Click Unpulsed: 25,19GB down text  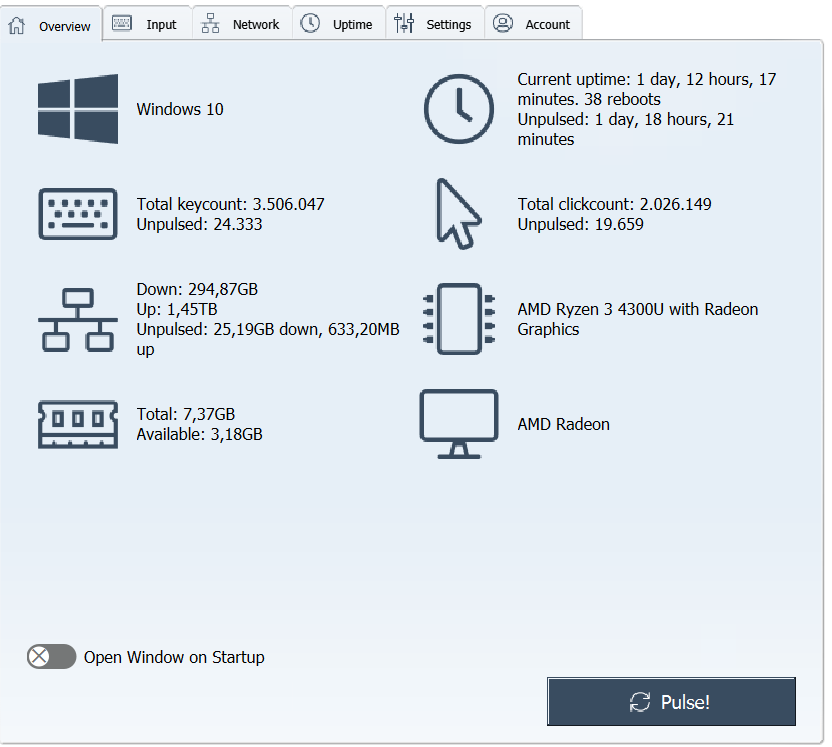coord(268,340)
